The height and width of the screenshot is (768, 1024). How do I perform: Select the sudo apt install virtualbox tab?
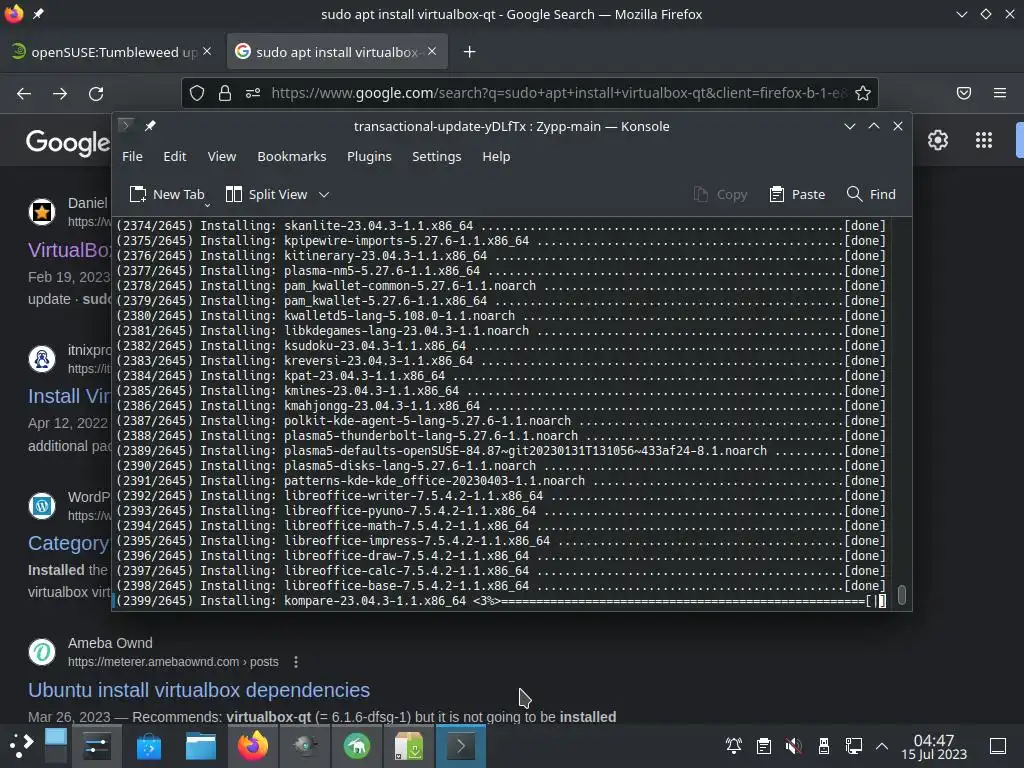tap(337, 52)
